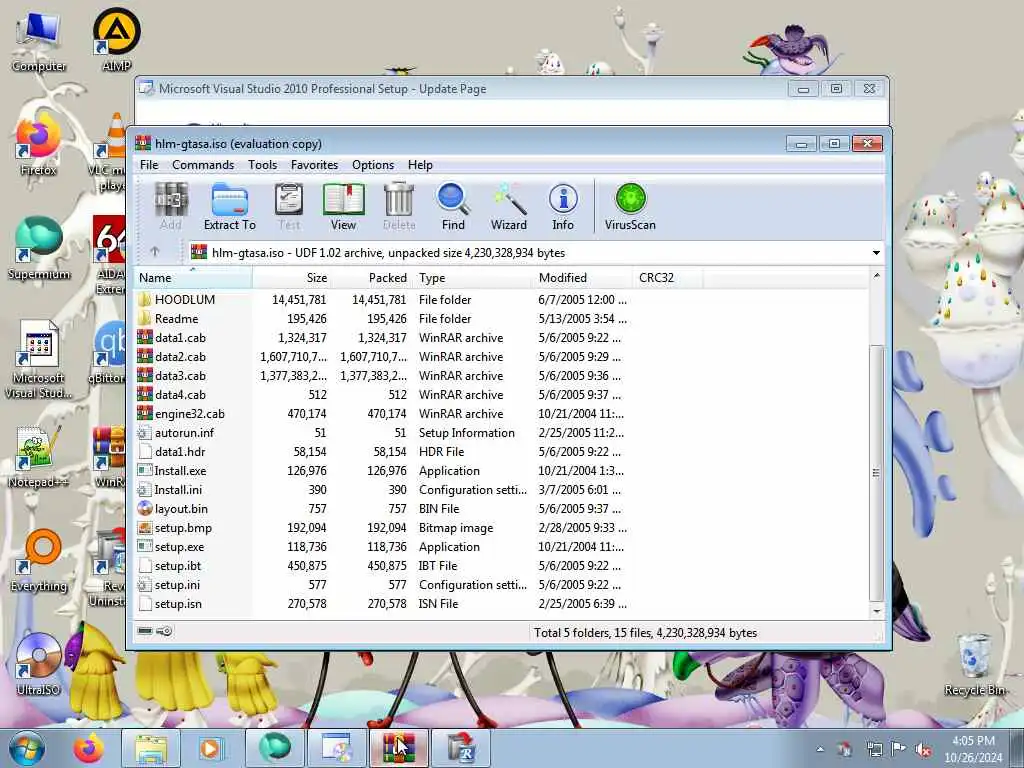Image resolution: width=1024 pixels, height=768 pixels.
Task: Select the data1.cab row
Action: click(502, 338)
